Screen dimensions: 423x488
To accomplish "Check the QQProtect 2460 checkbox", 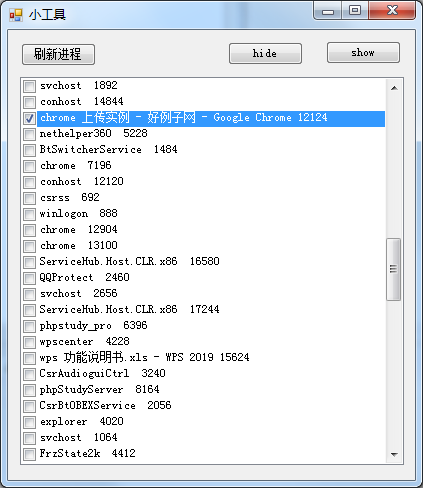I will coord(29,278).
